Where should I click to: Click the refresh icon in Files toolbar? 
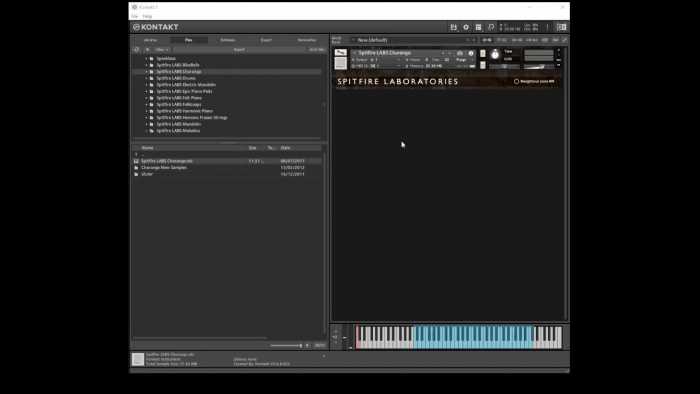point(137,50)
